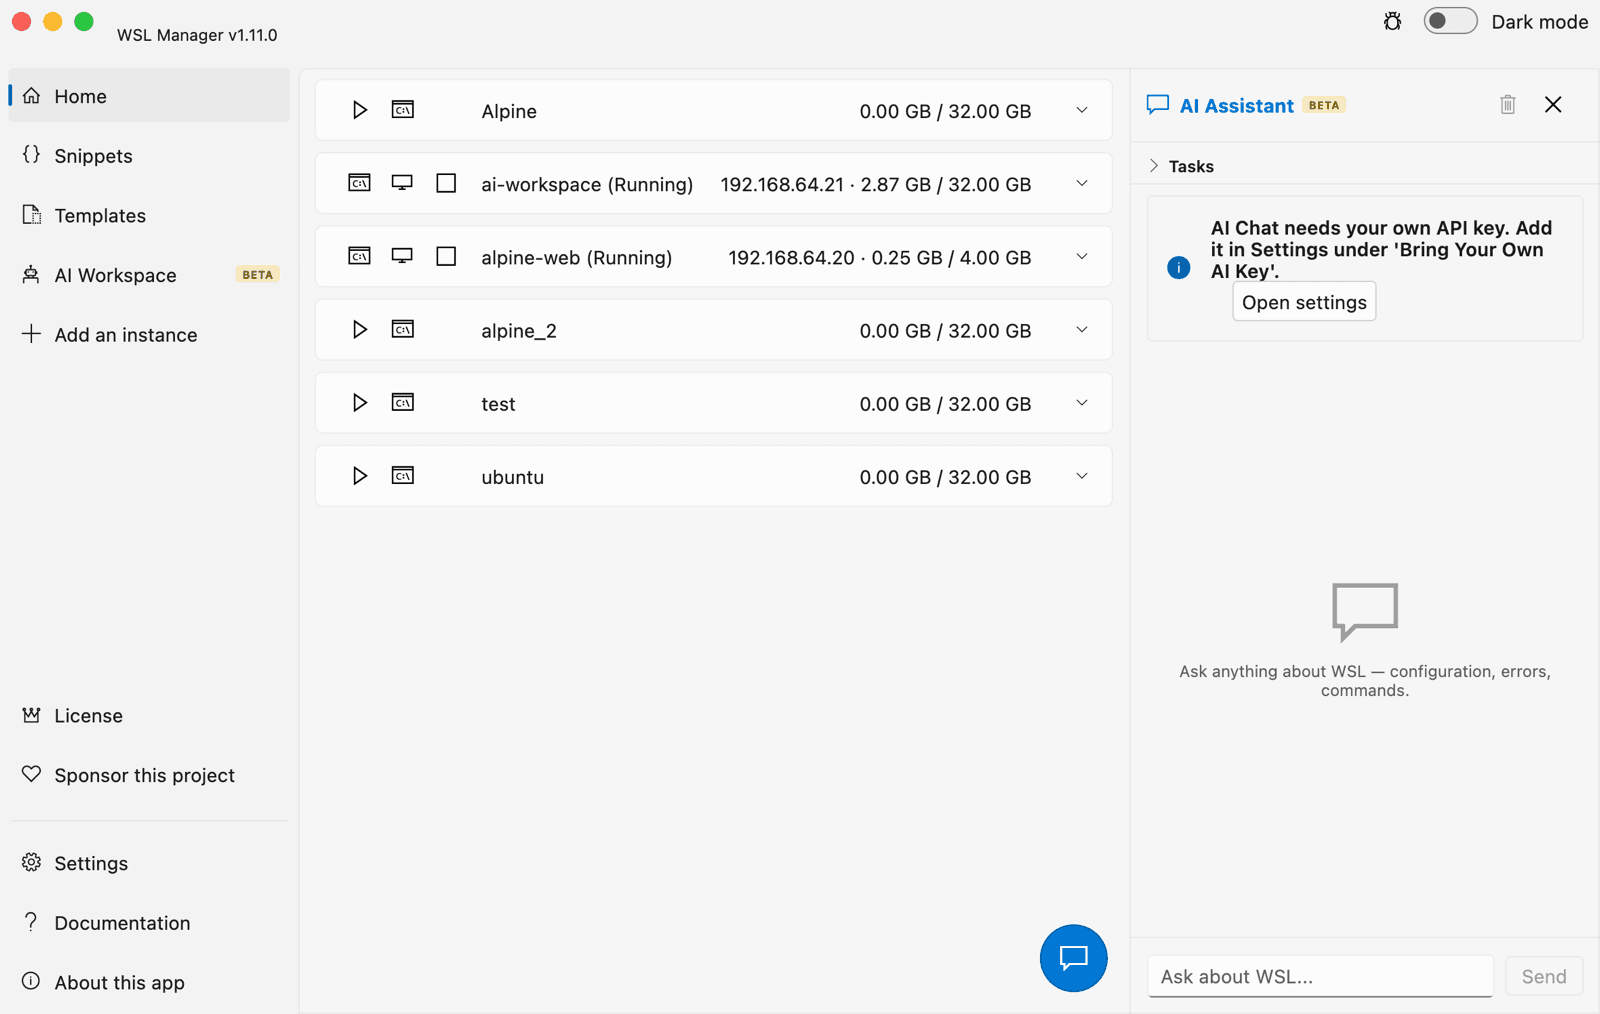Screen dimensions: 1600x1014
Task: Click the 0.25 GB / 4.00 GB usage text
Action: pos(951,257)
